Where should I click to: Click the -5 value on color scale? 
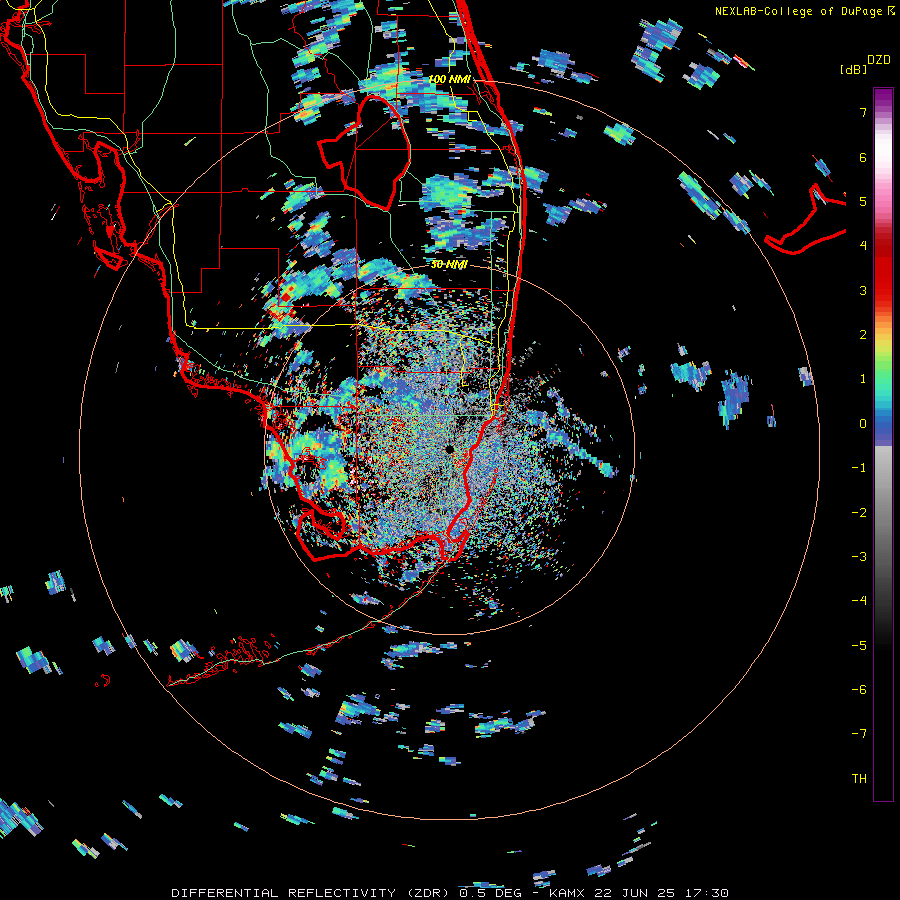tap(859, 645)
